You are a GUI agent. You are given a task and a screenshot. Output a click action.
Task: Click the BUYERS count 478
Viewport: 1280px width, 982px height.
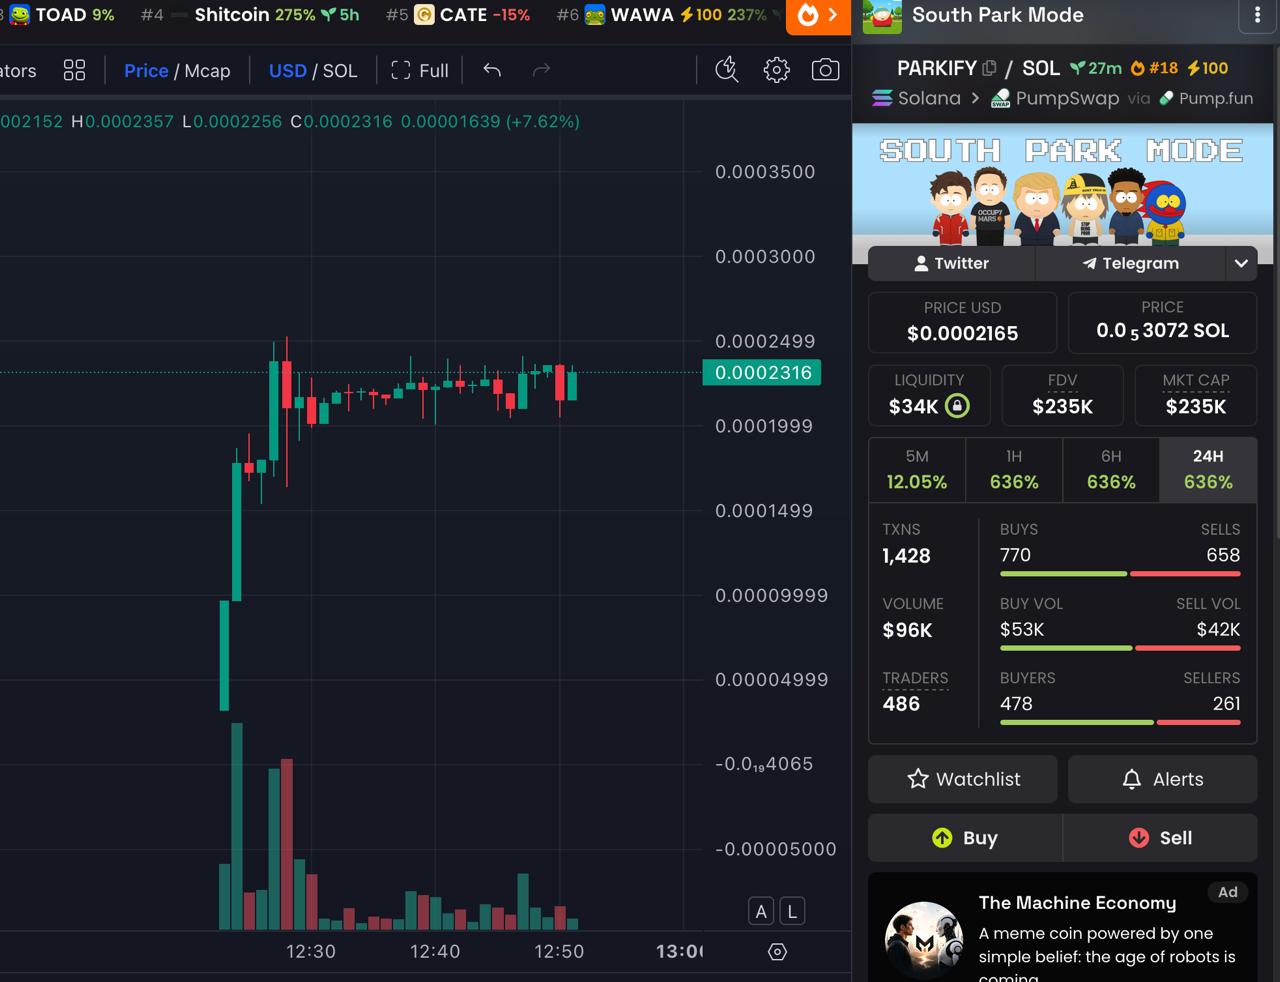coord(1016,703)
